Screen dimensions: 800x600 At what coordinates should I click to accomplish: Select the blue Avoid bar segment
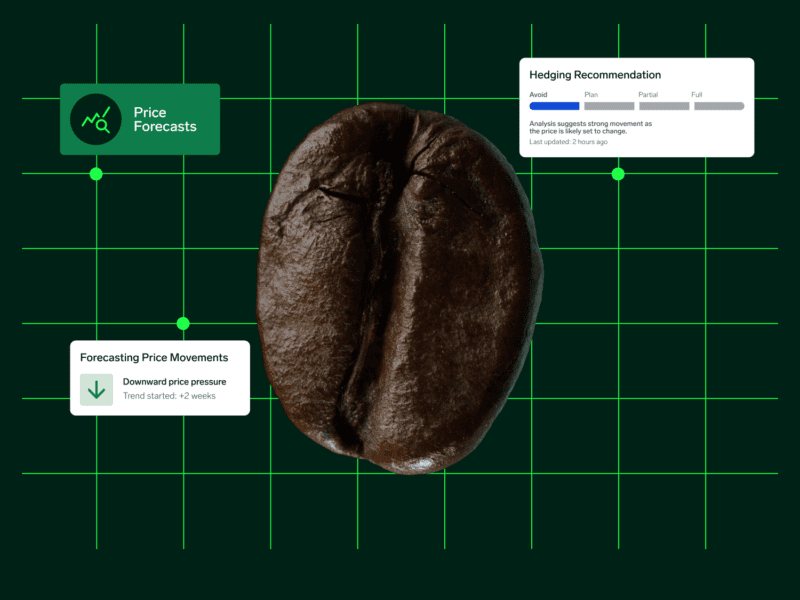[555, 106]
